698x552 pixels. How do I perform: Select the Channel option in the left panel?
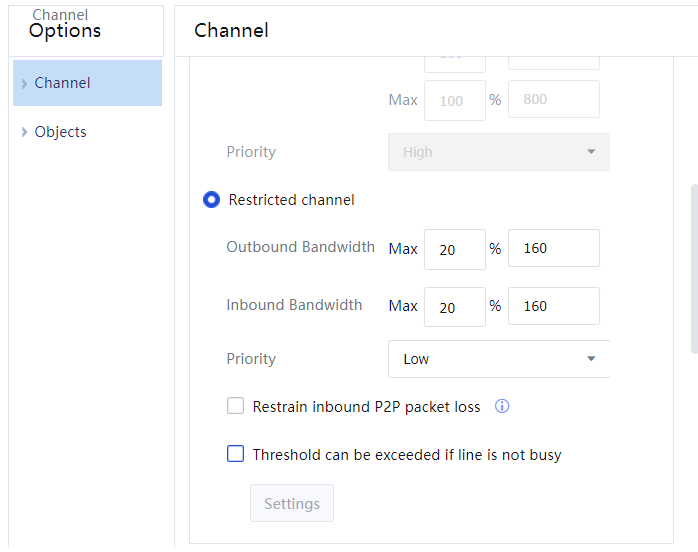click(63, 83)
